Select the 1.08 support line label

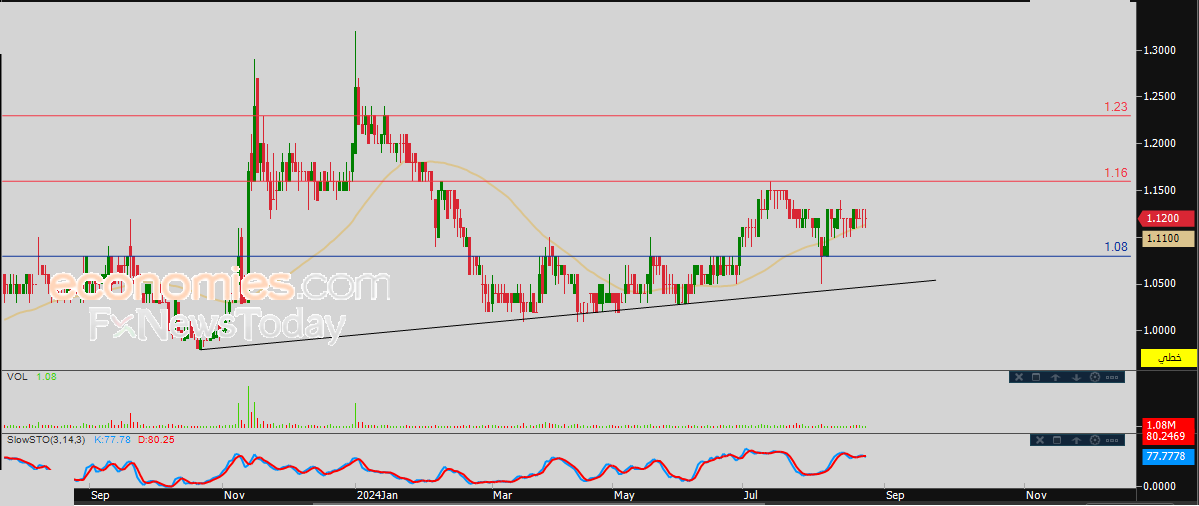1116,248
